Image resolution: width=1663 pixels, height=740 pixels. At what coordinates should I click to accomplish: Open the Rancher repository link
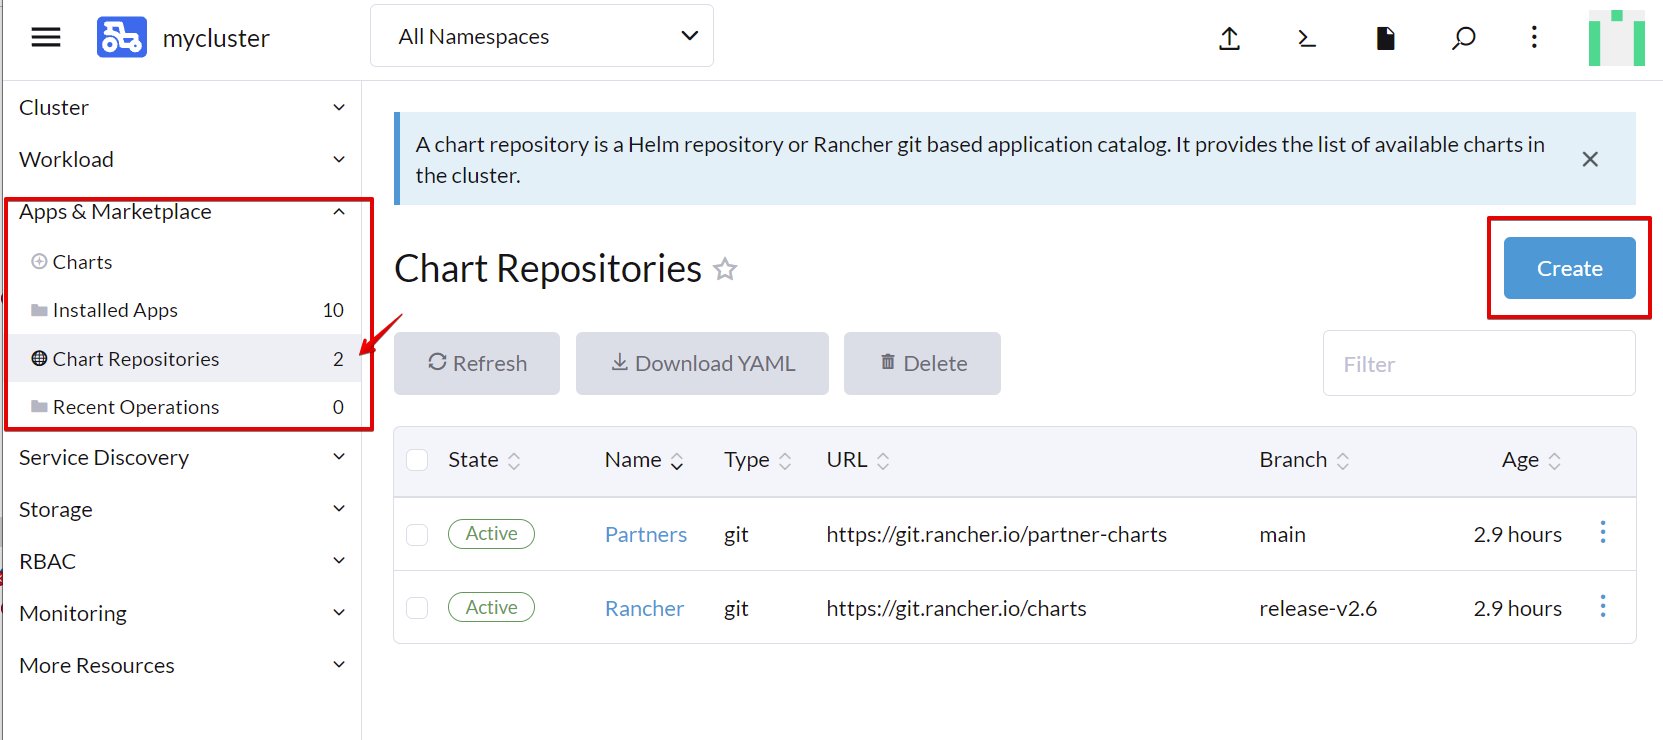[x=644, y=608]
